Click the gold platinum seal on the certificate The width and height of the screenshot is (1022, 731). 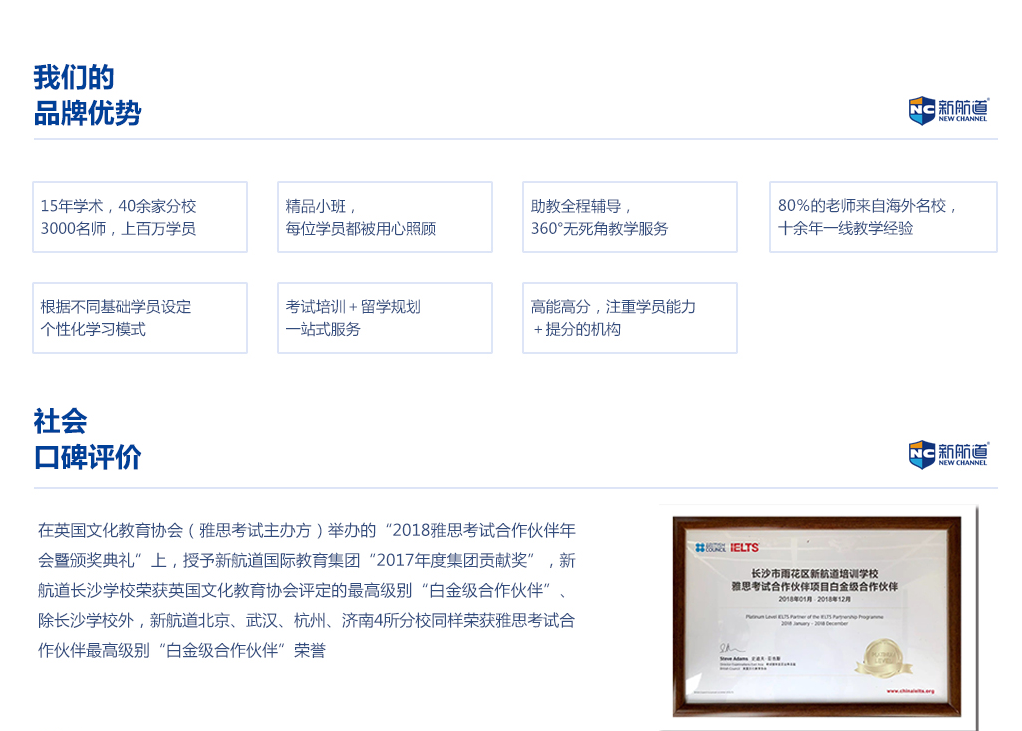(883, 659)
